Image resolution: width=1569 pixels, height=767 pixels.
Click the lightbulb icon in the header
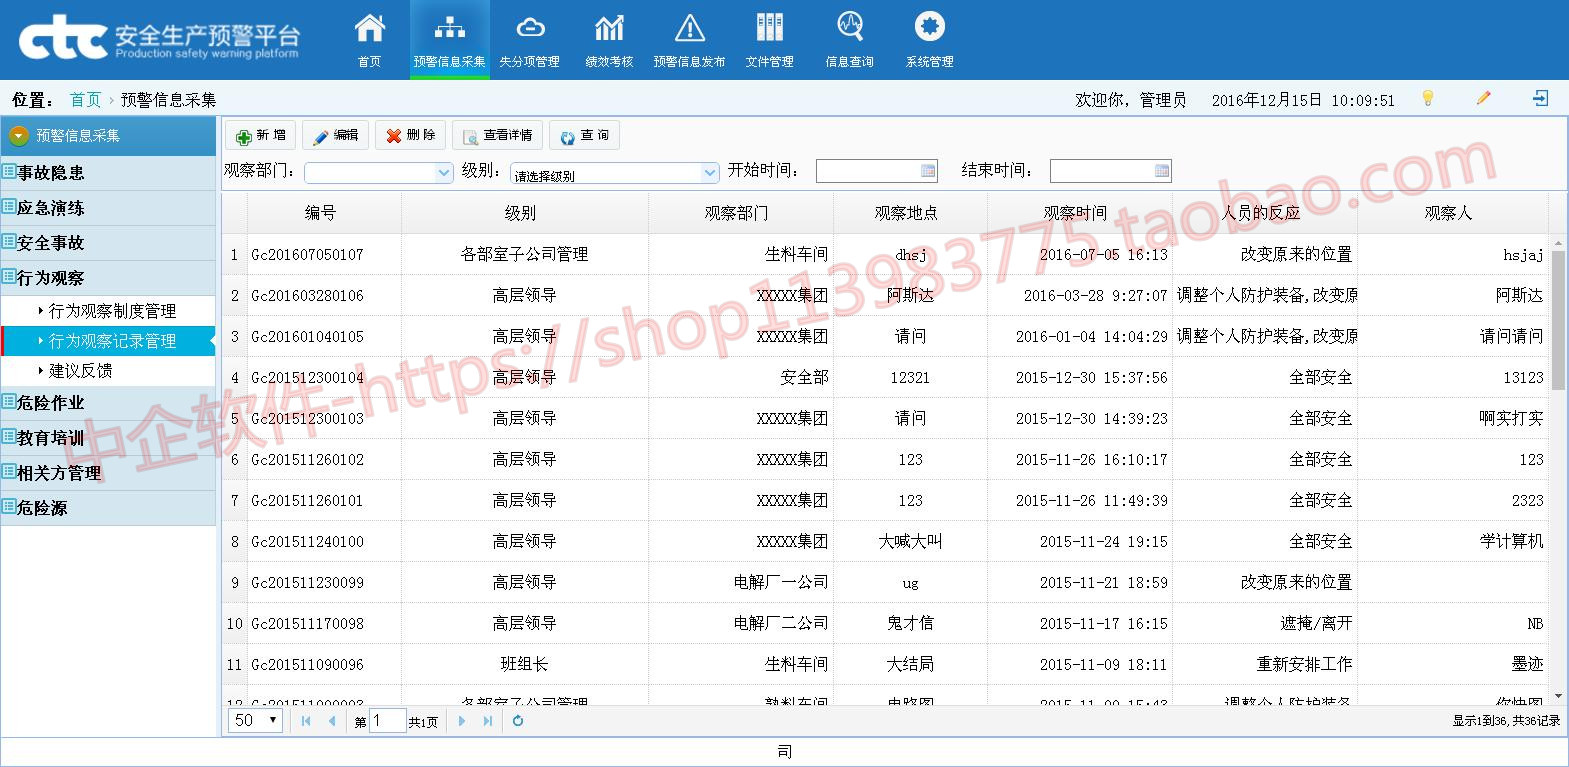point(1428,98)
